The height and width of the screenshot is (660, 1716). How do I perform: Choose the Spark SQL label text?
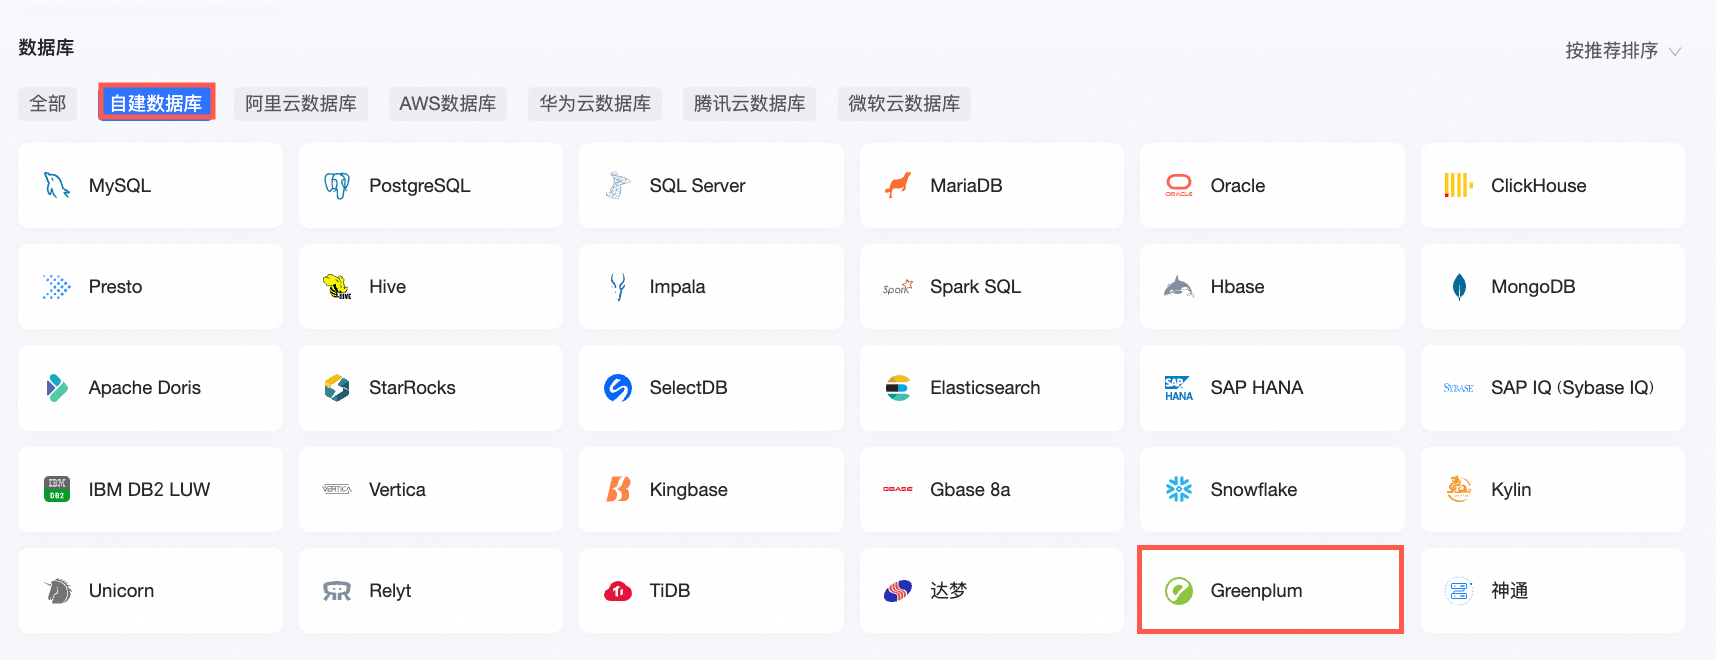click(x=975, y=287)
